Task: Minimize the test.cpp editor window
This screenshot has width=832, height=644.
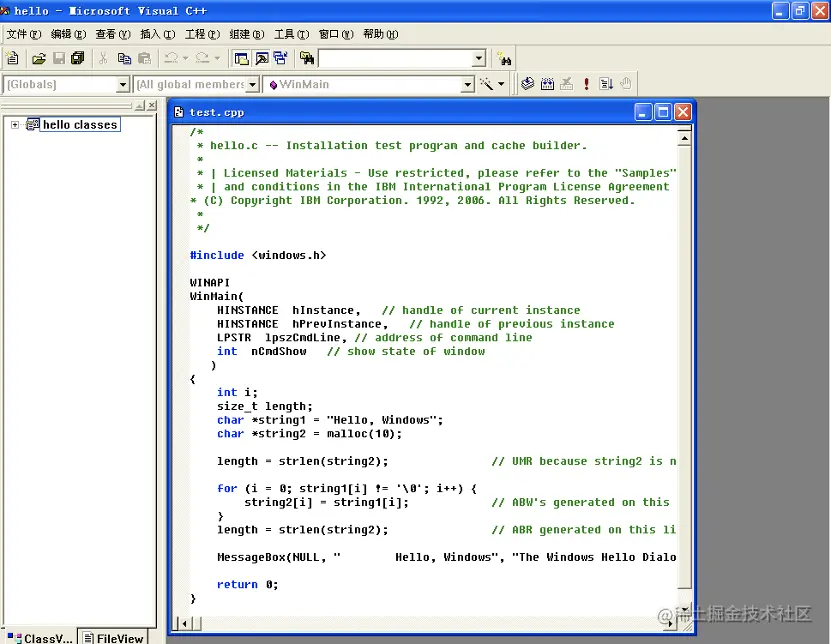Action: 643,112
